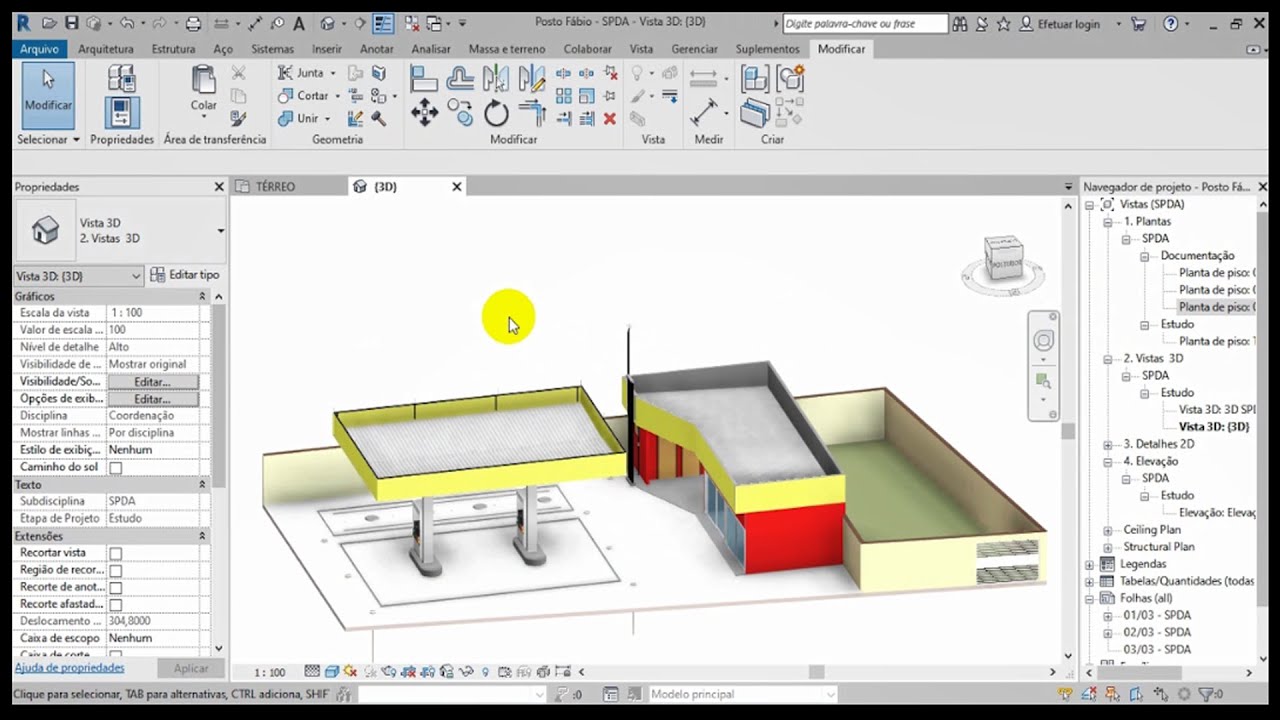Expand the Ceiling Plan tree node
The height and width of the screenshot is (720, 1280).
[x=1107, y=530]
